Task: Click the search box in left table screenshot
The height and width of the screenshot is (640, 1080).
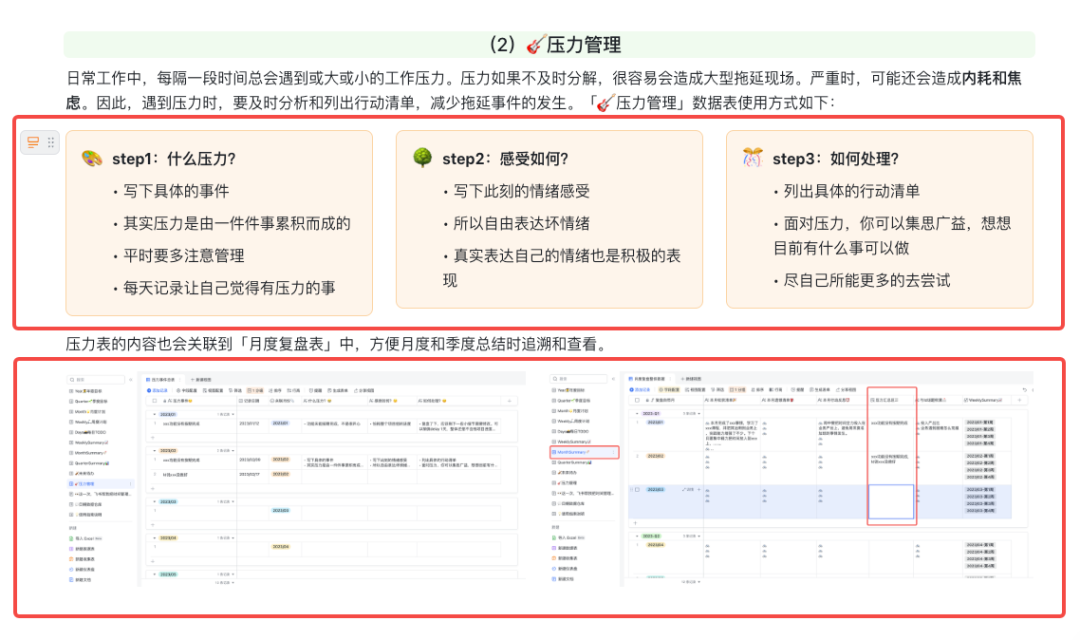Action: pos(96,380)
